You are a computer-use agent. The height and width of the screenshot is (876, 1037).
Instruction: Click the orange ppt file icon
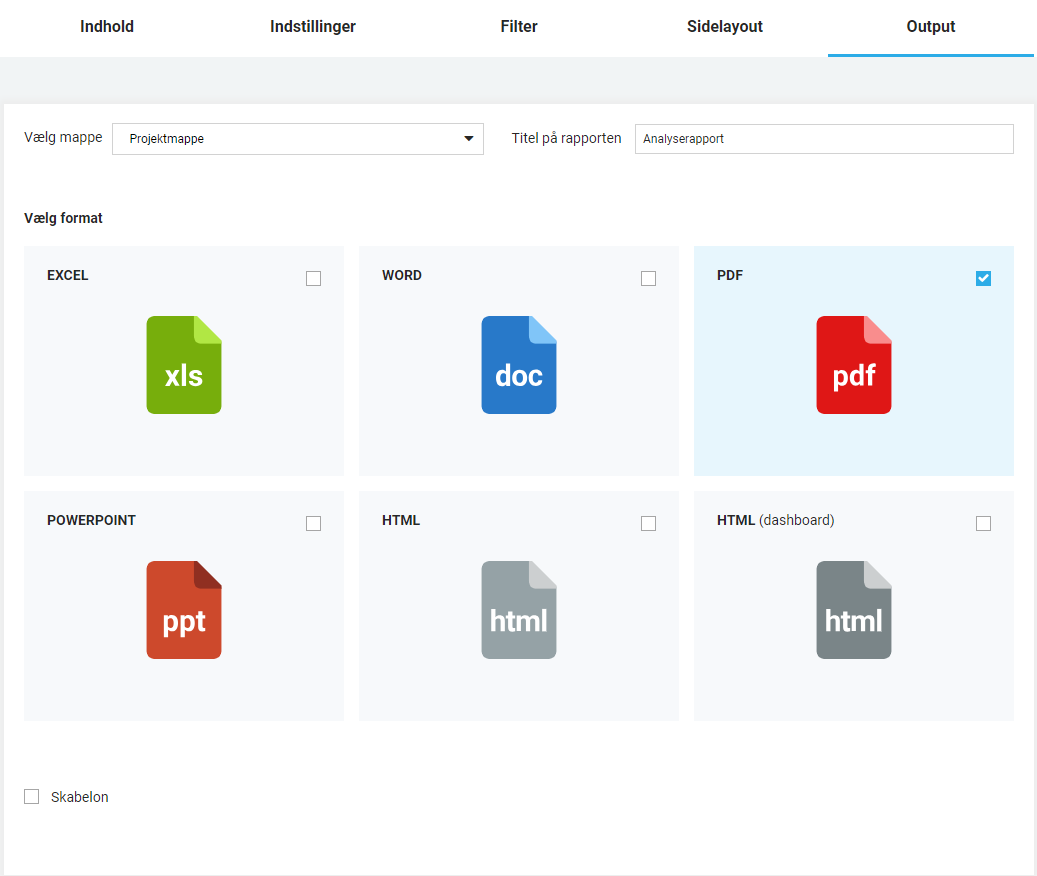[184, 610]
